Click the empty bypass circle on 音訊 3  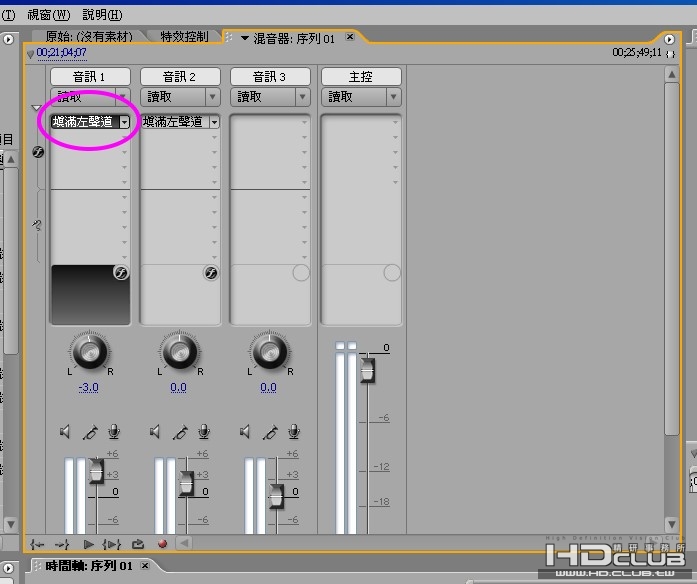click(301, 272)
